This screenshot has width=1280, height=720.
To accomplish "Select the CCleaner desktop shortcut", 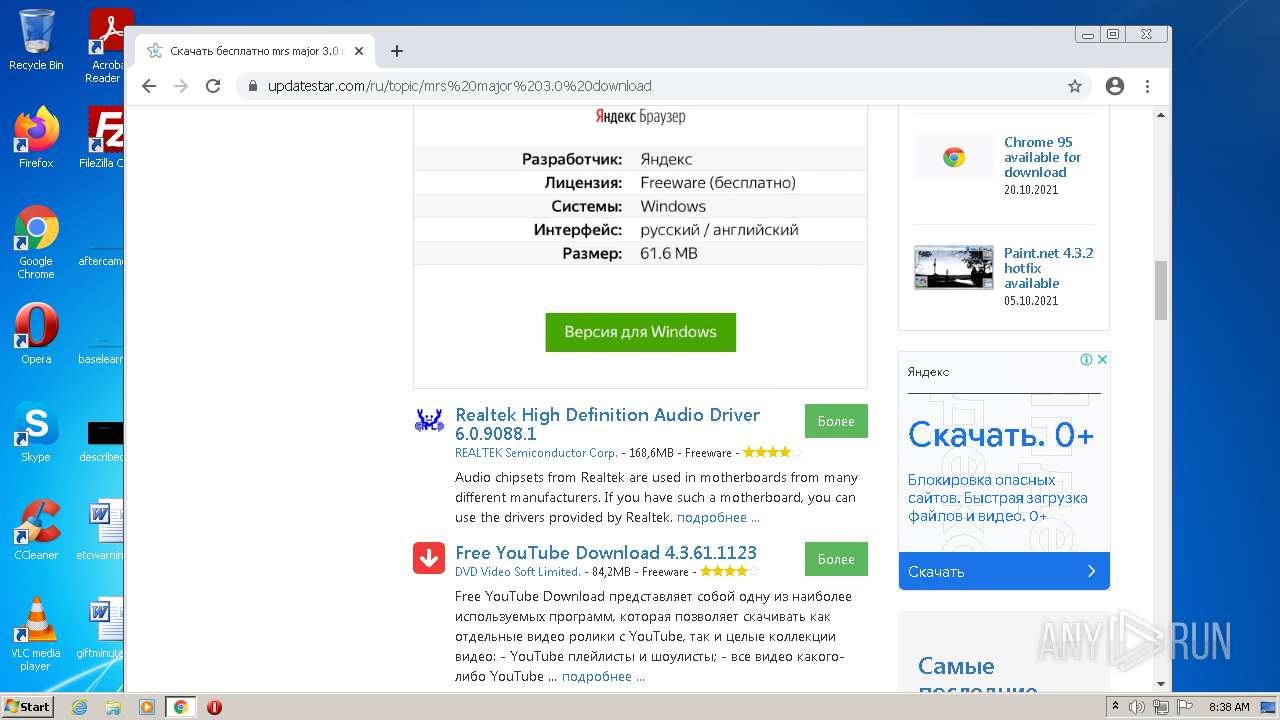I will (36, 530).
